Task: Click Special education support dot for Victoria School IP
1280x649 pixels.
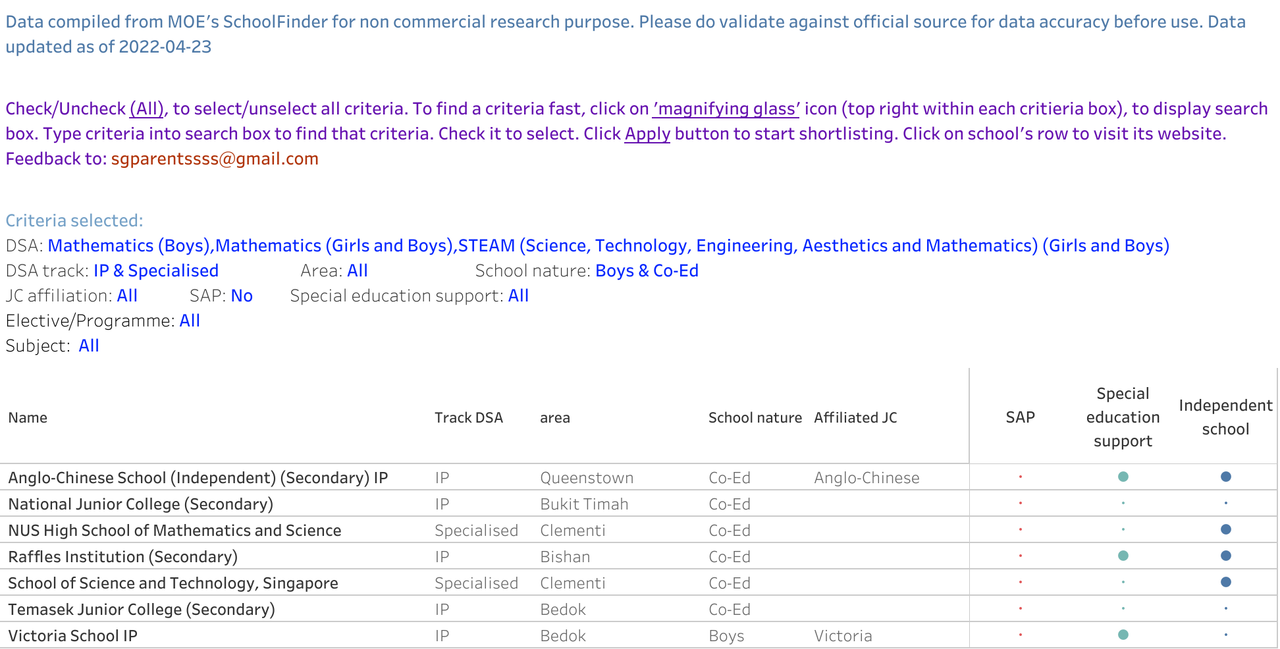Action: pos(1123,635)
